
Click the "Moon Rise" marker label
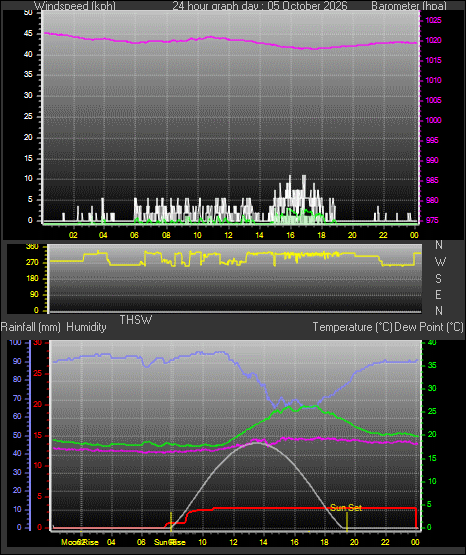coord(80,542)
